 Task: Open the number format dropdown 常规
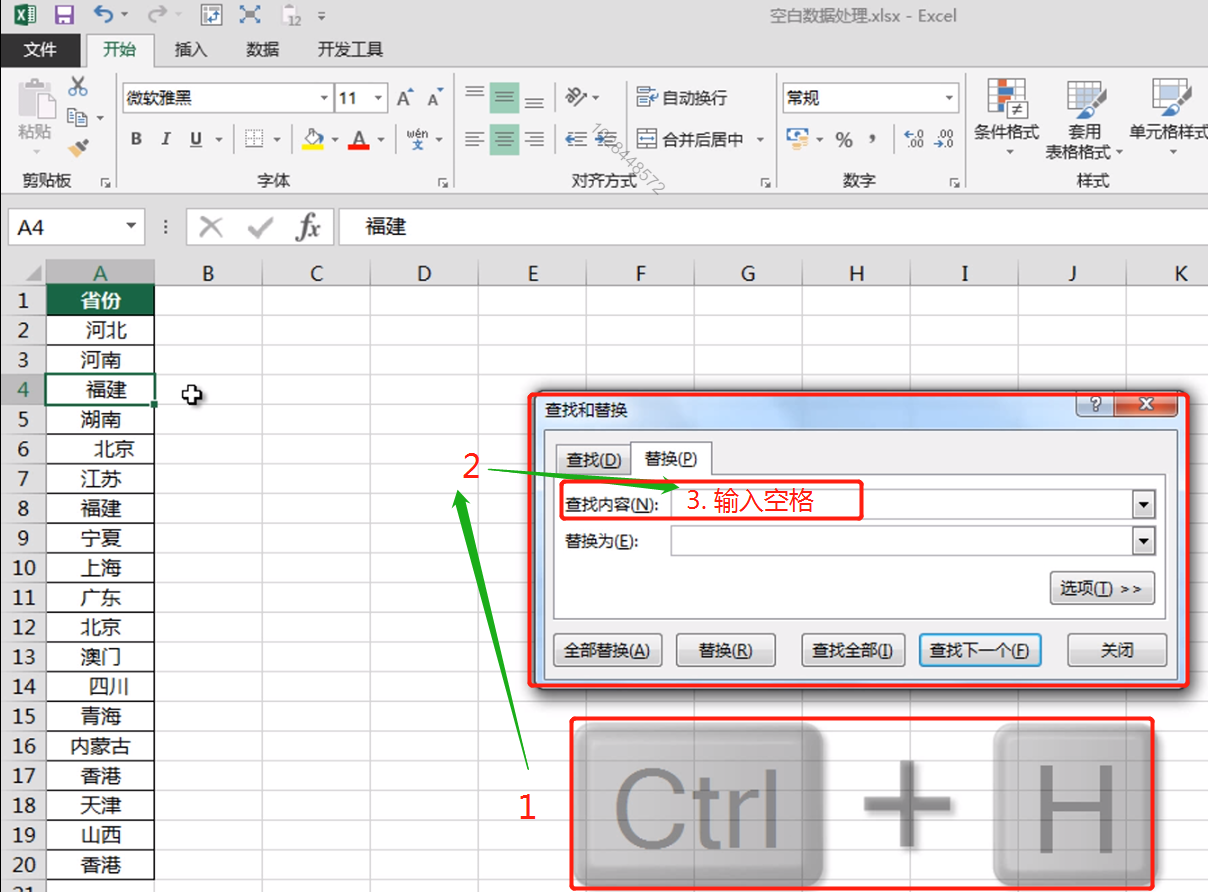(x=950, y=98)
